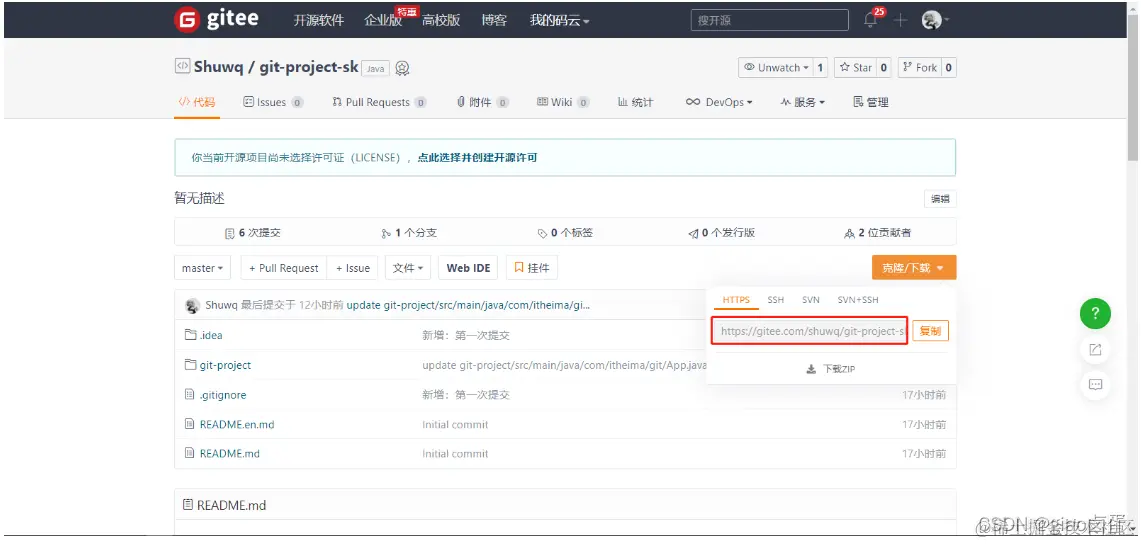Click the download ZIP icon
The image size is (1141, 544).
pyautogui.click(x=811, y=369)
